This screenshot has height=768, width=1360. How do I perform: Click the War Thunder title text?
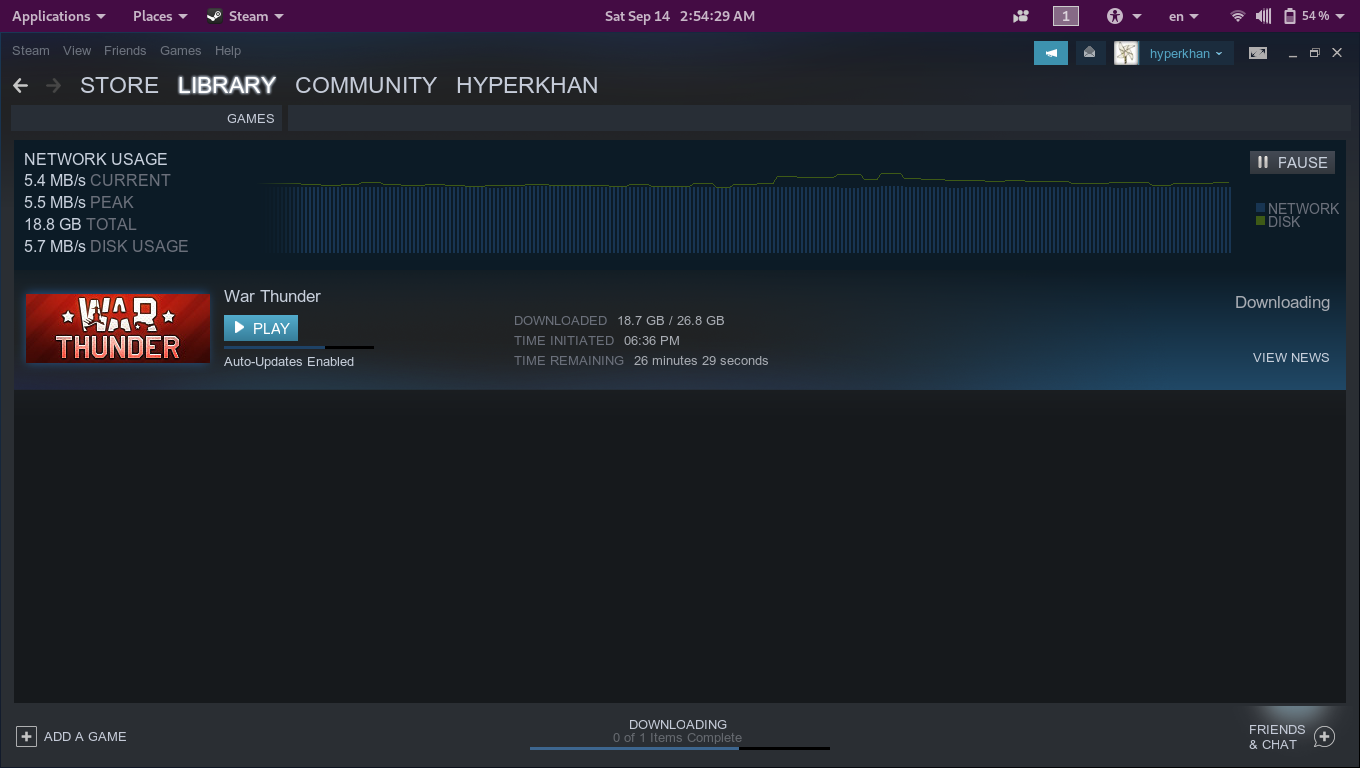coord(272,296)
